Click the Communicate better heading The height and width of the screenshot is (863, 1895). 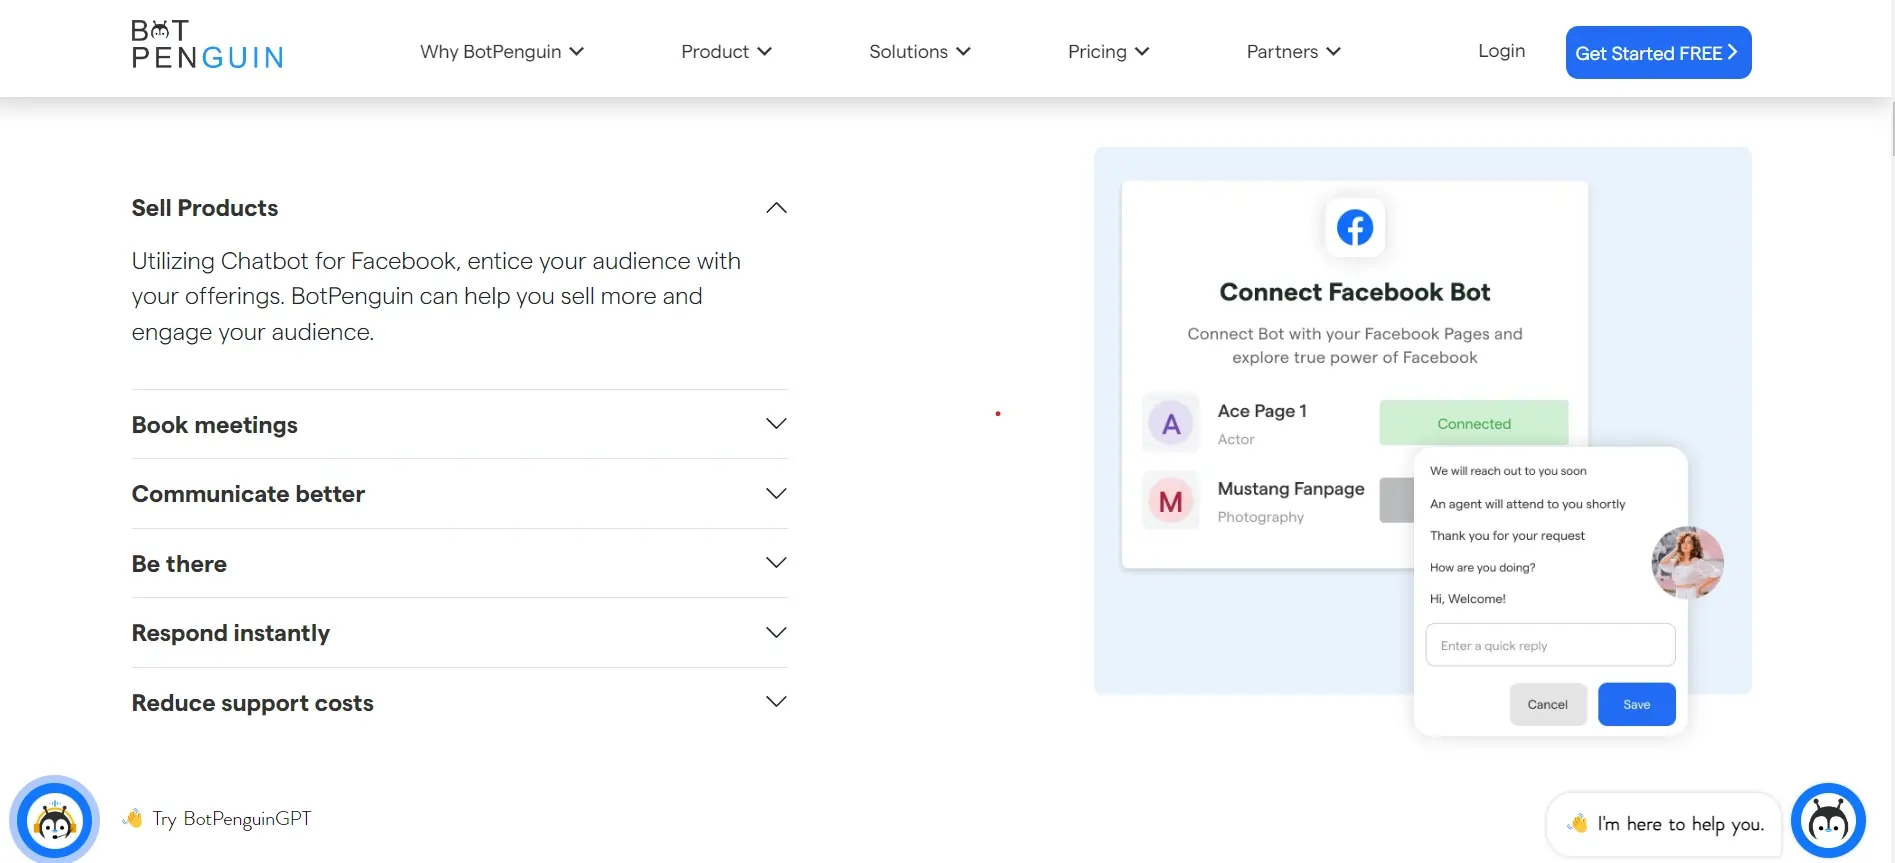(x=248, y=494)
